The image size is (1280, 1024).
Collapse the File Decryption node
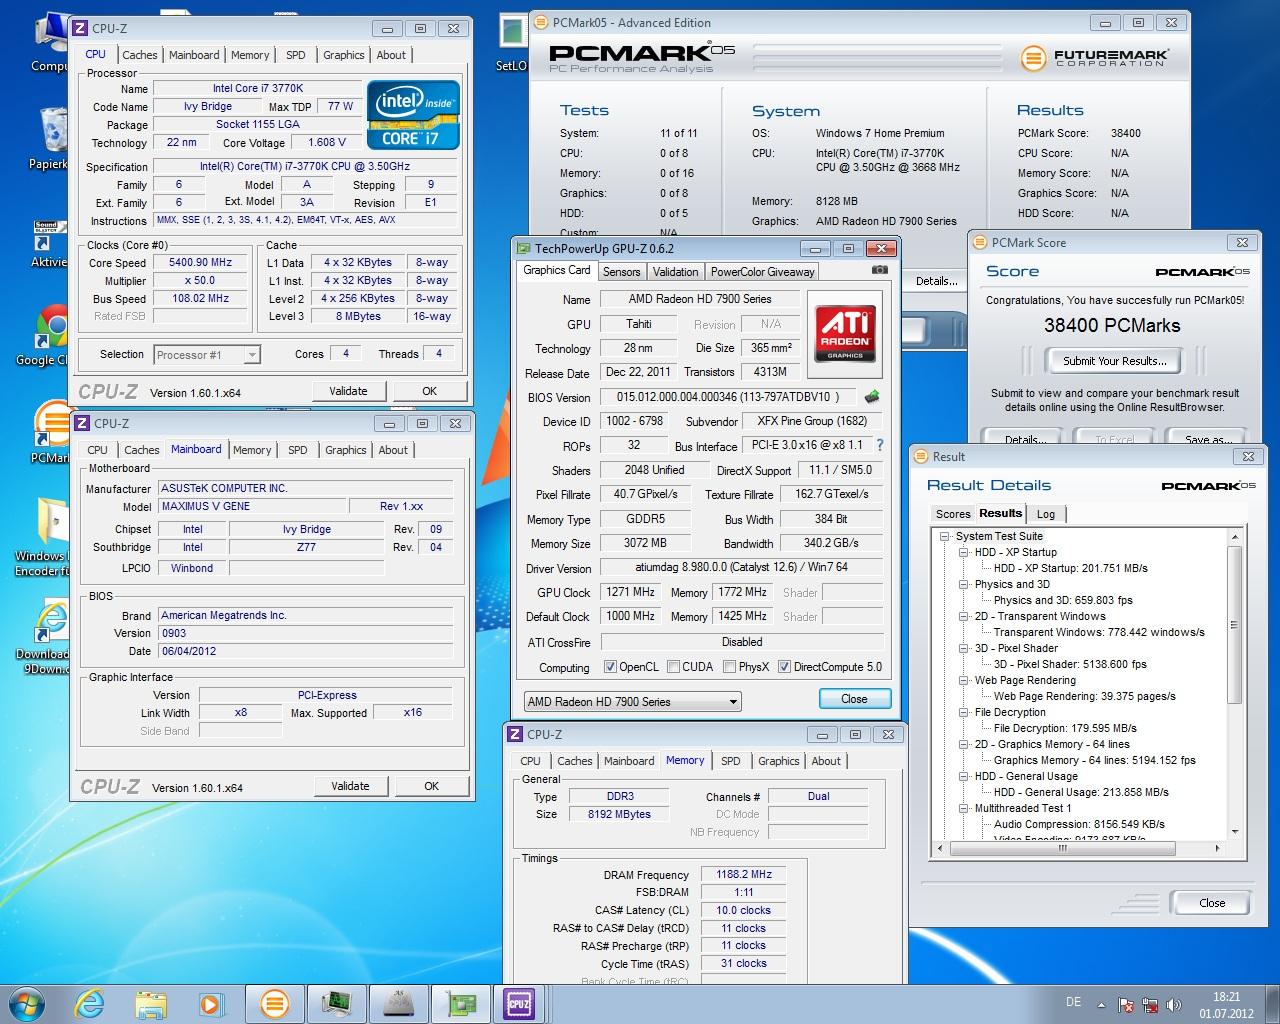(964, 712)
